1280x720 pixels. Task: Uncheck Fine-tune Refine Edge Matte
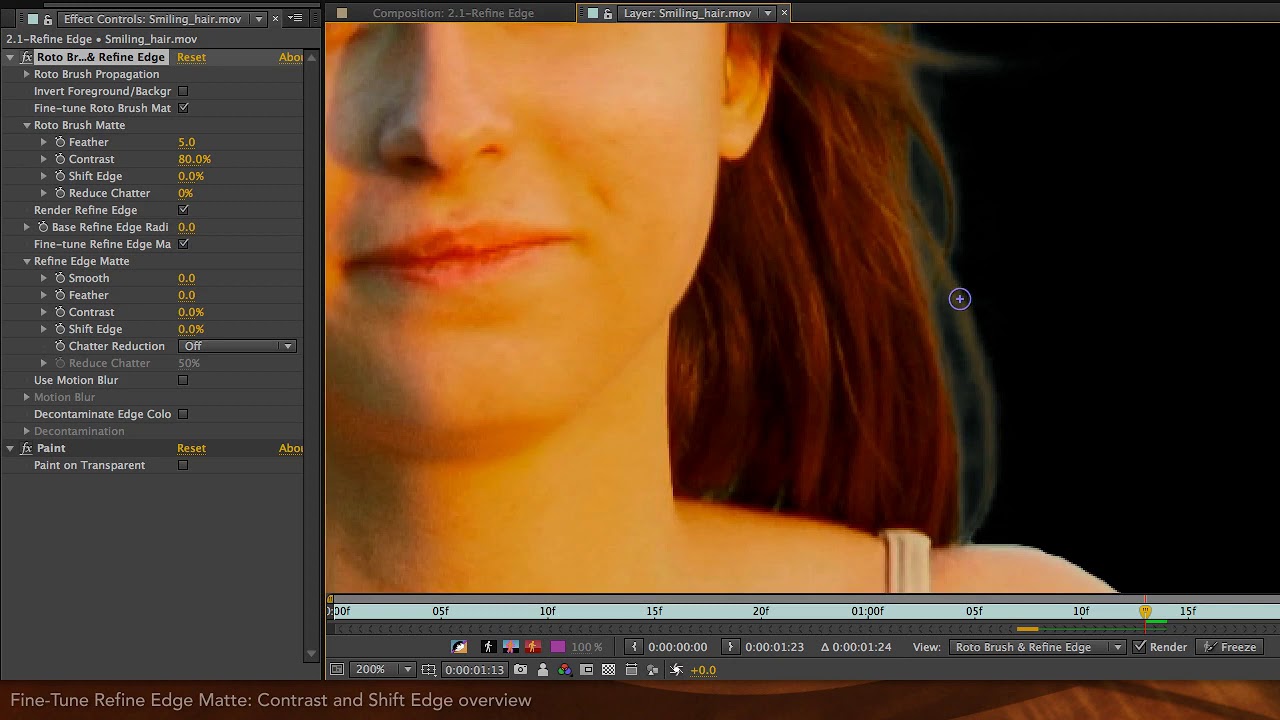pos(183,244)
